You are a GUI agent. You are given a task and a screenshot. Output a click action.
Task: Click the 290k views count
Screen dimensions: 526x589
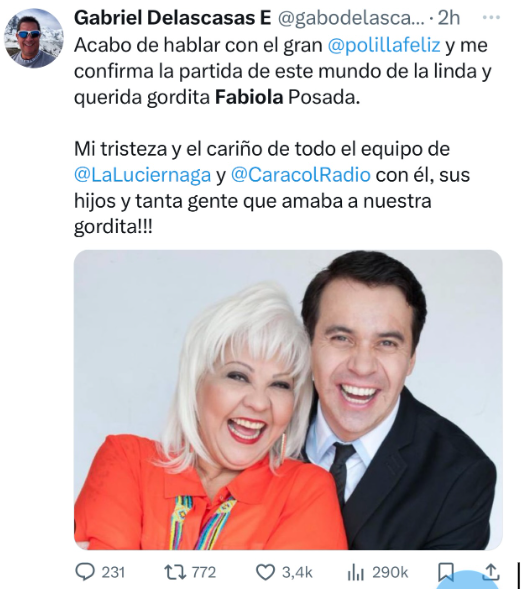click(x=390, y=572)
